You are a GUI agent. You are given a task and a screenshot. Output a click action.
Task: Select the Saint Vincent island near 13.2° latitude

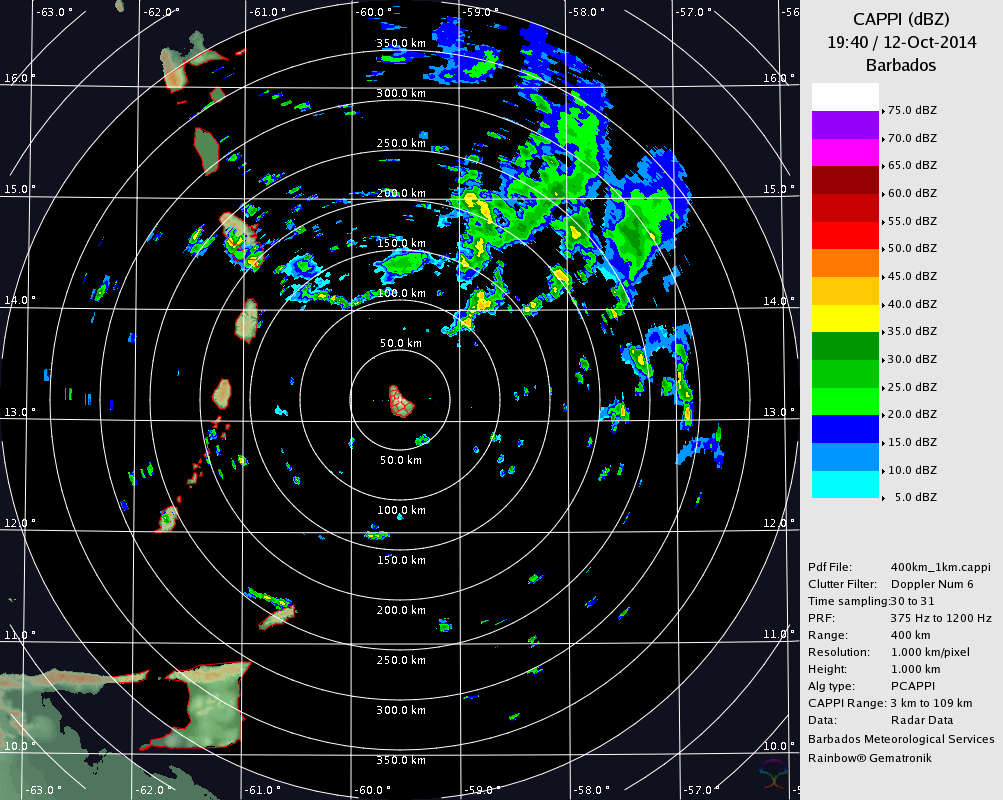(221, 394)
